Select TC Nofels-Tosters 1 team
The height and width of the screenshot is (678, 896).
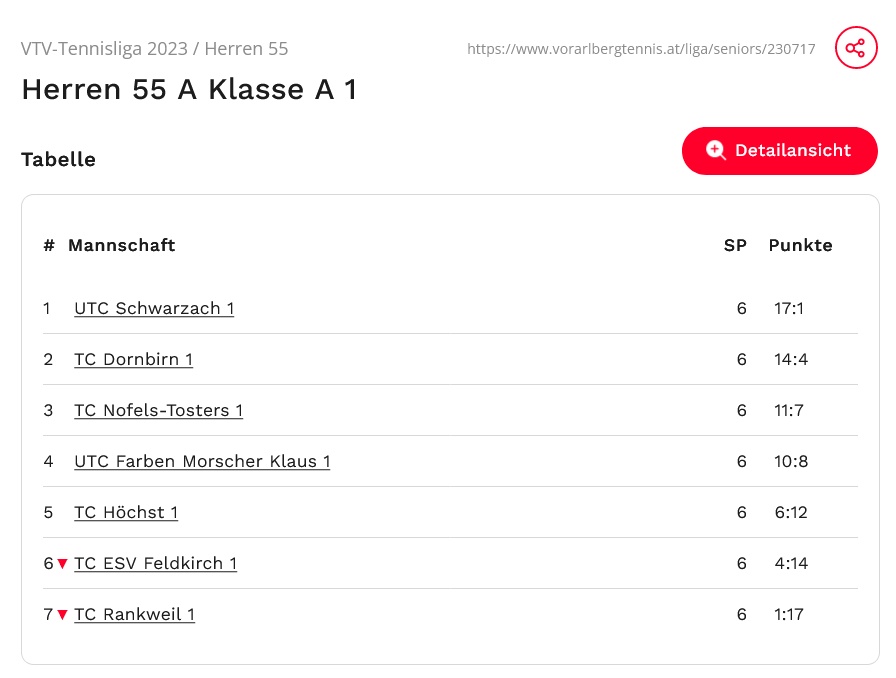tap(158, 410)
